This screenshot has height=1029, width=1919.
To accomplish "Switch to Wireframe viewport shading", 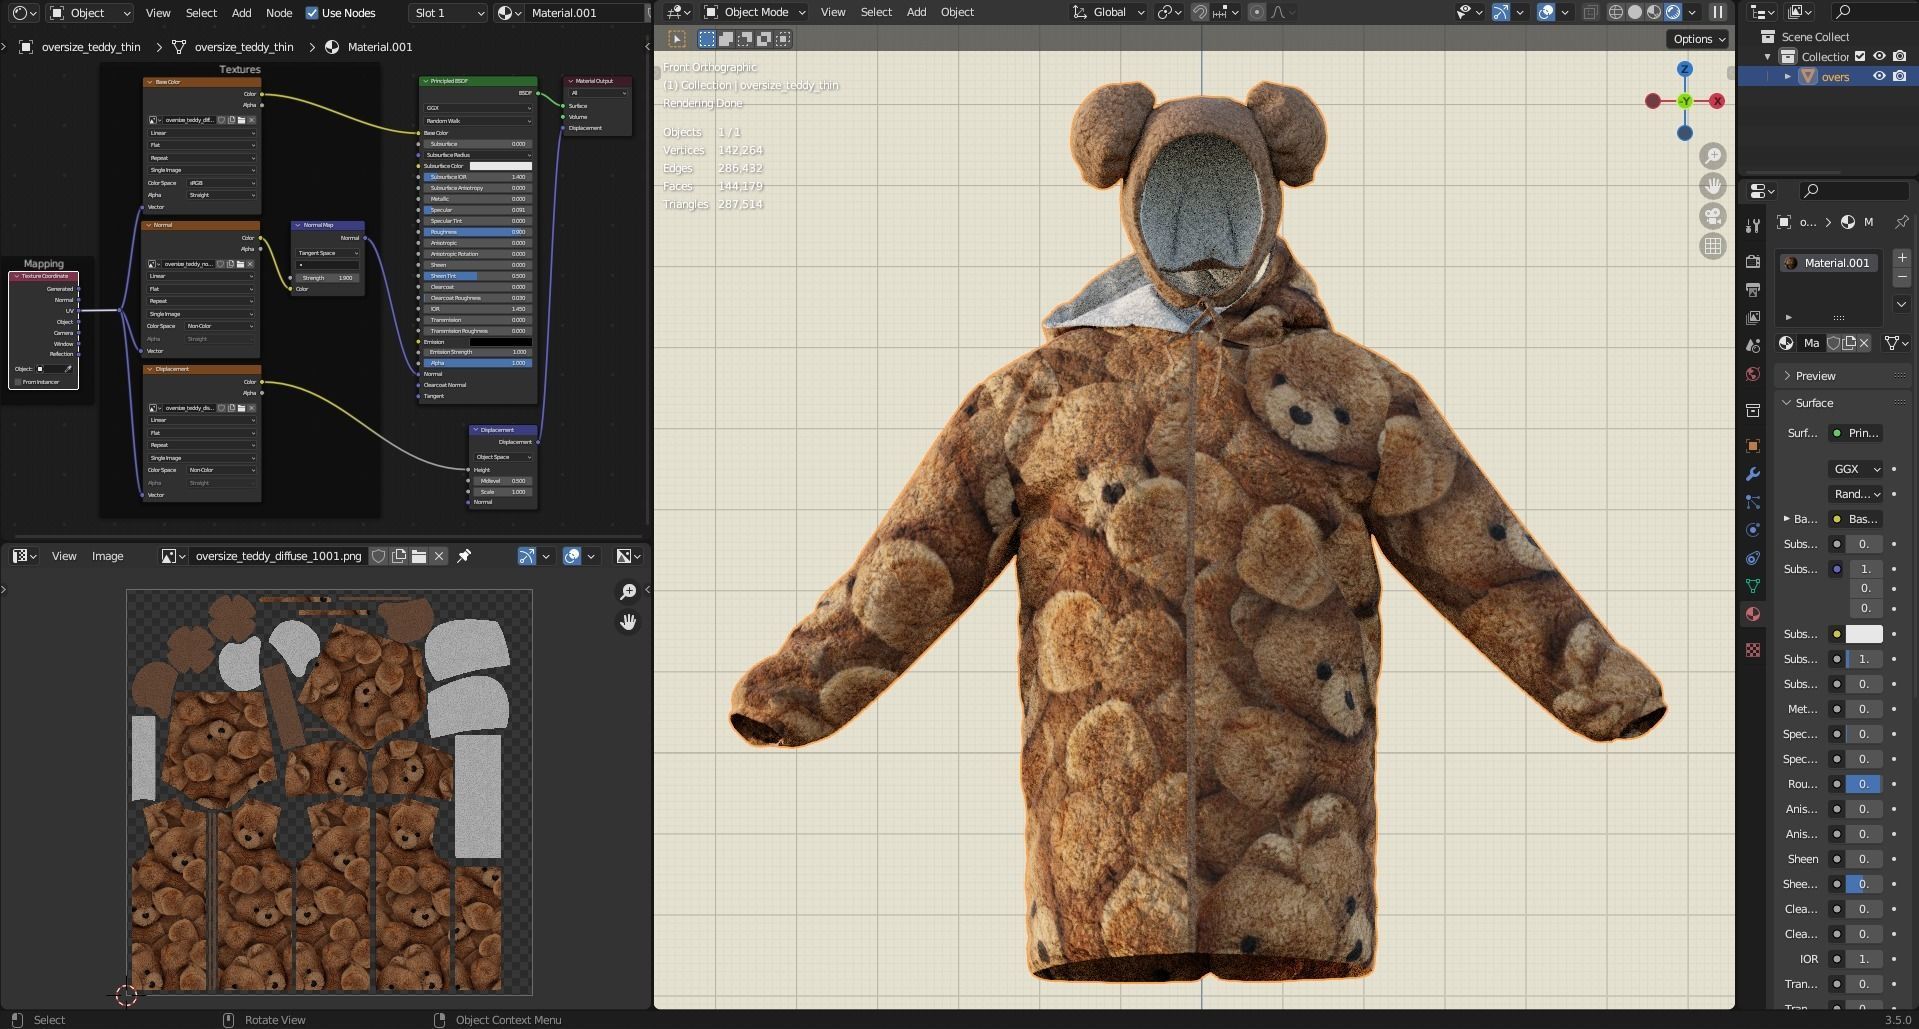I will (1616, 12).
